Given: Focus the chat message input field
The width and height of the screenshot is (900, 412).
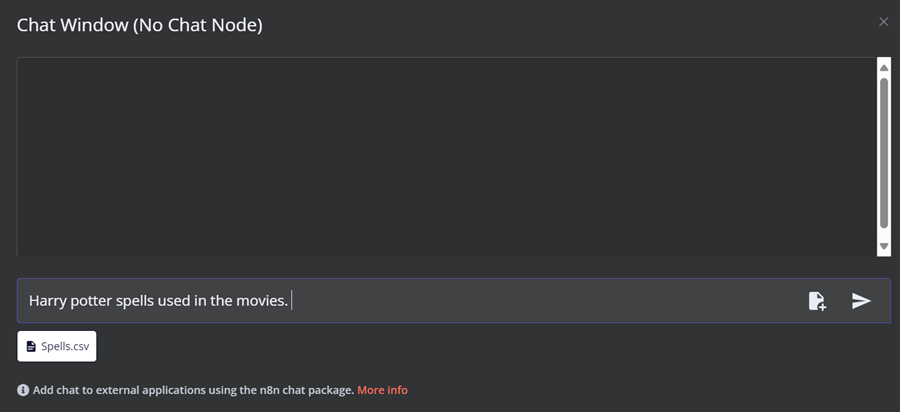Looking at the screenshot, I should click(453, 301).
